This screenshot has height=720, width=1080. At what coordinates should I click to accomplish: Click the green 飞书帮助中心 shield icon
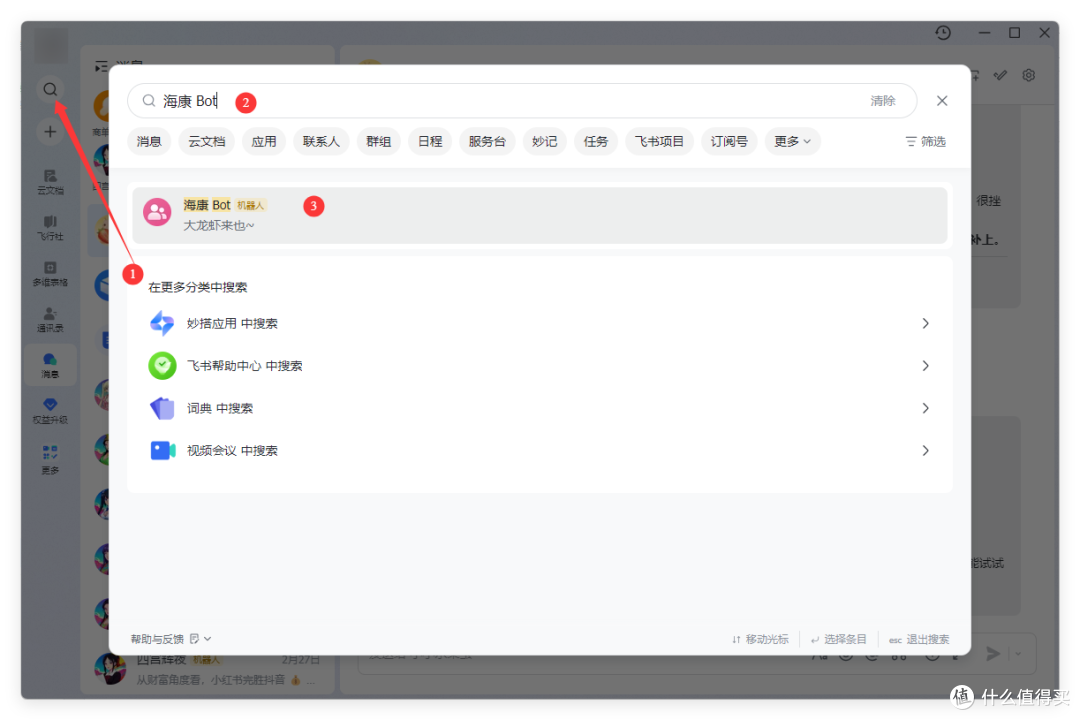click(x=163, y=366)
